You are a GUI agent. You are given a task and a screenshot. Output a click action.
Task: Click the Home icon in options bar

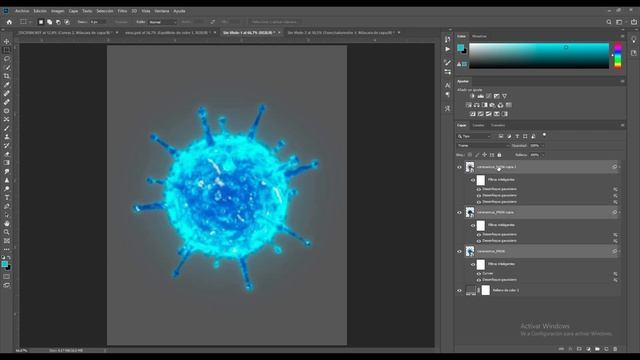pyautogui.click(x=9, y=22)
